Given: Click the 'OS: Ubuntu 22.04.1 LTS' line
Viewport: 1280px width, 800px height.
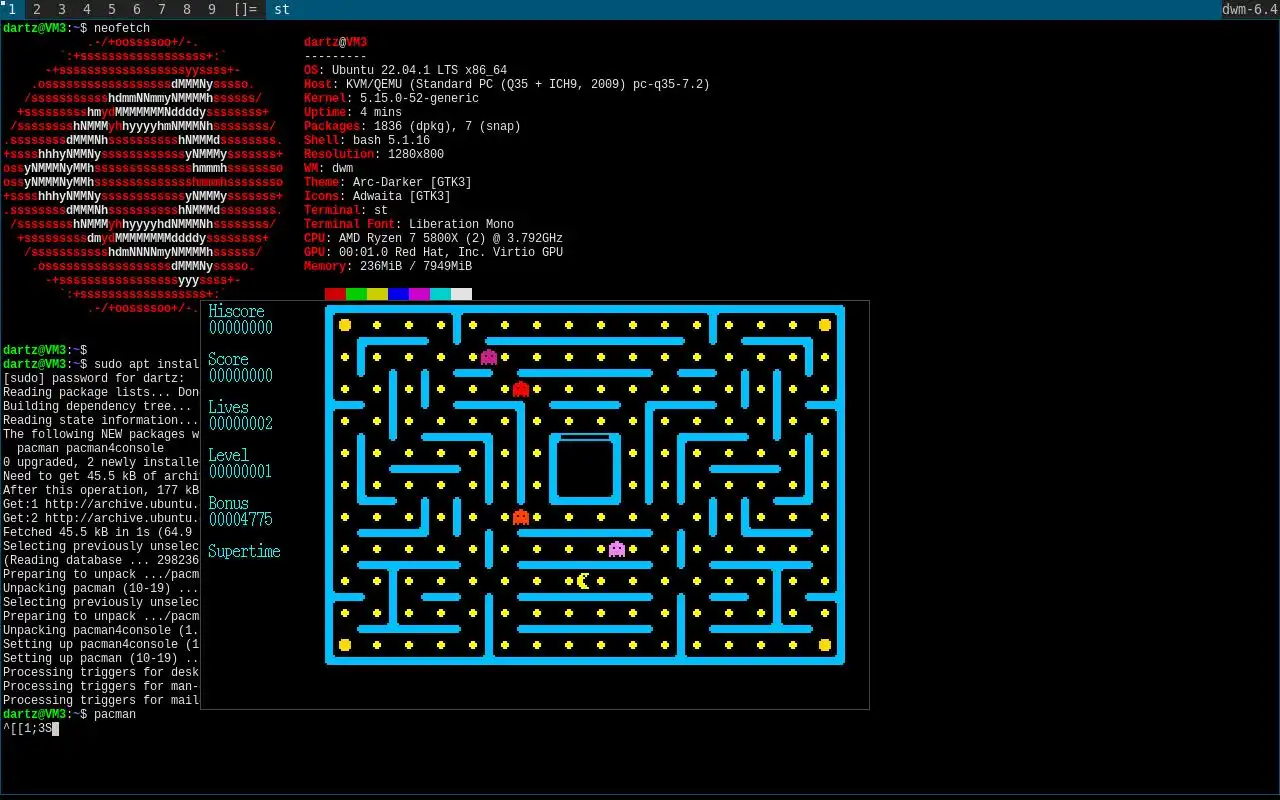Looking at the screenshot, I should point(405,70).
